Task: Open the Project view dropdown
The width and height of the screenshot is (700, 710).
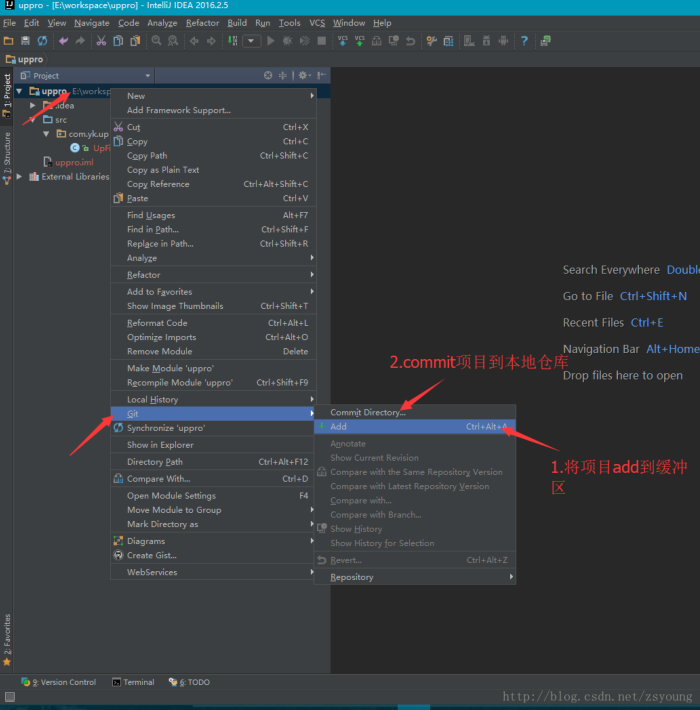Action: (147, 76)
